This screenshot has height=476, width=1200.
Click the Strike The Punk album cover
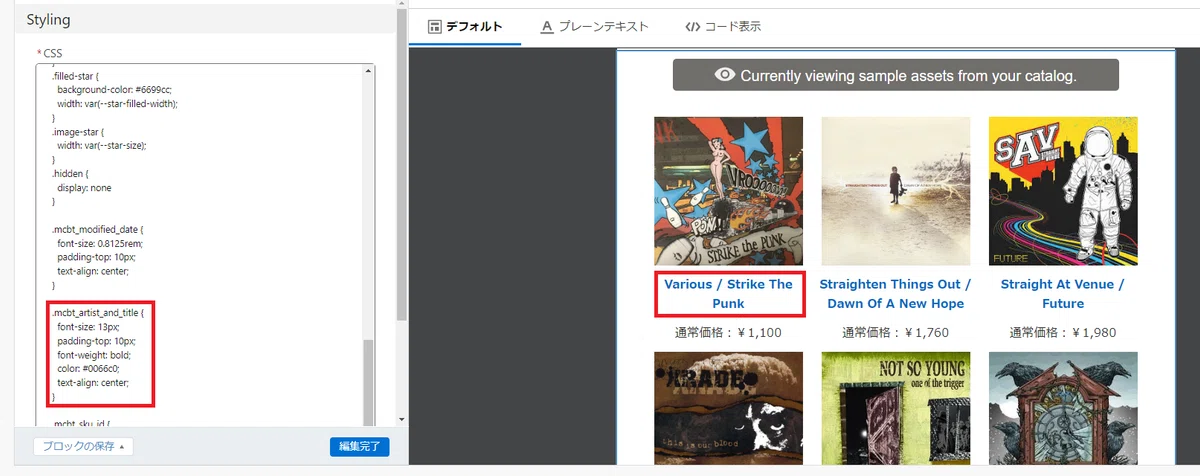[728, 191]
